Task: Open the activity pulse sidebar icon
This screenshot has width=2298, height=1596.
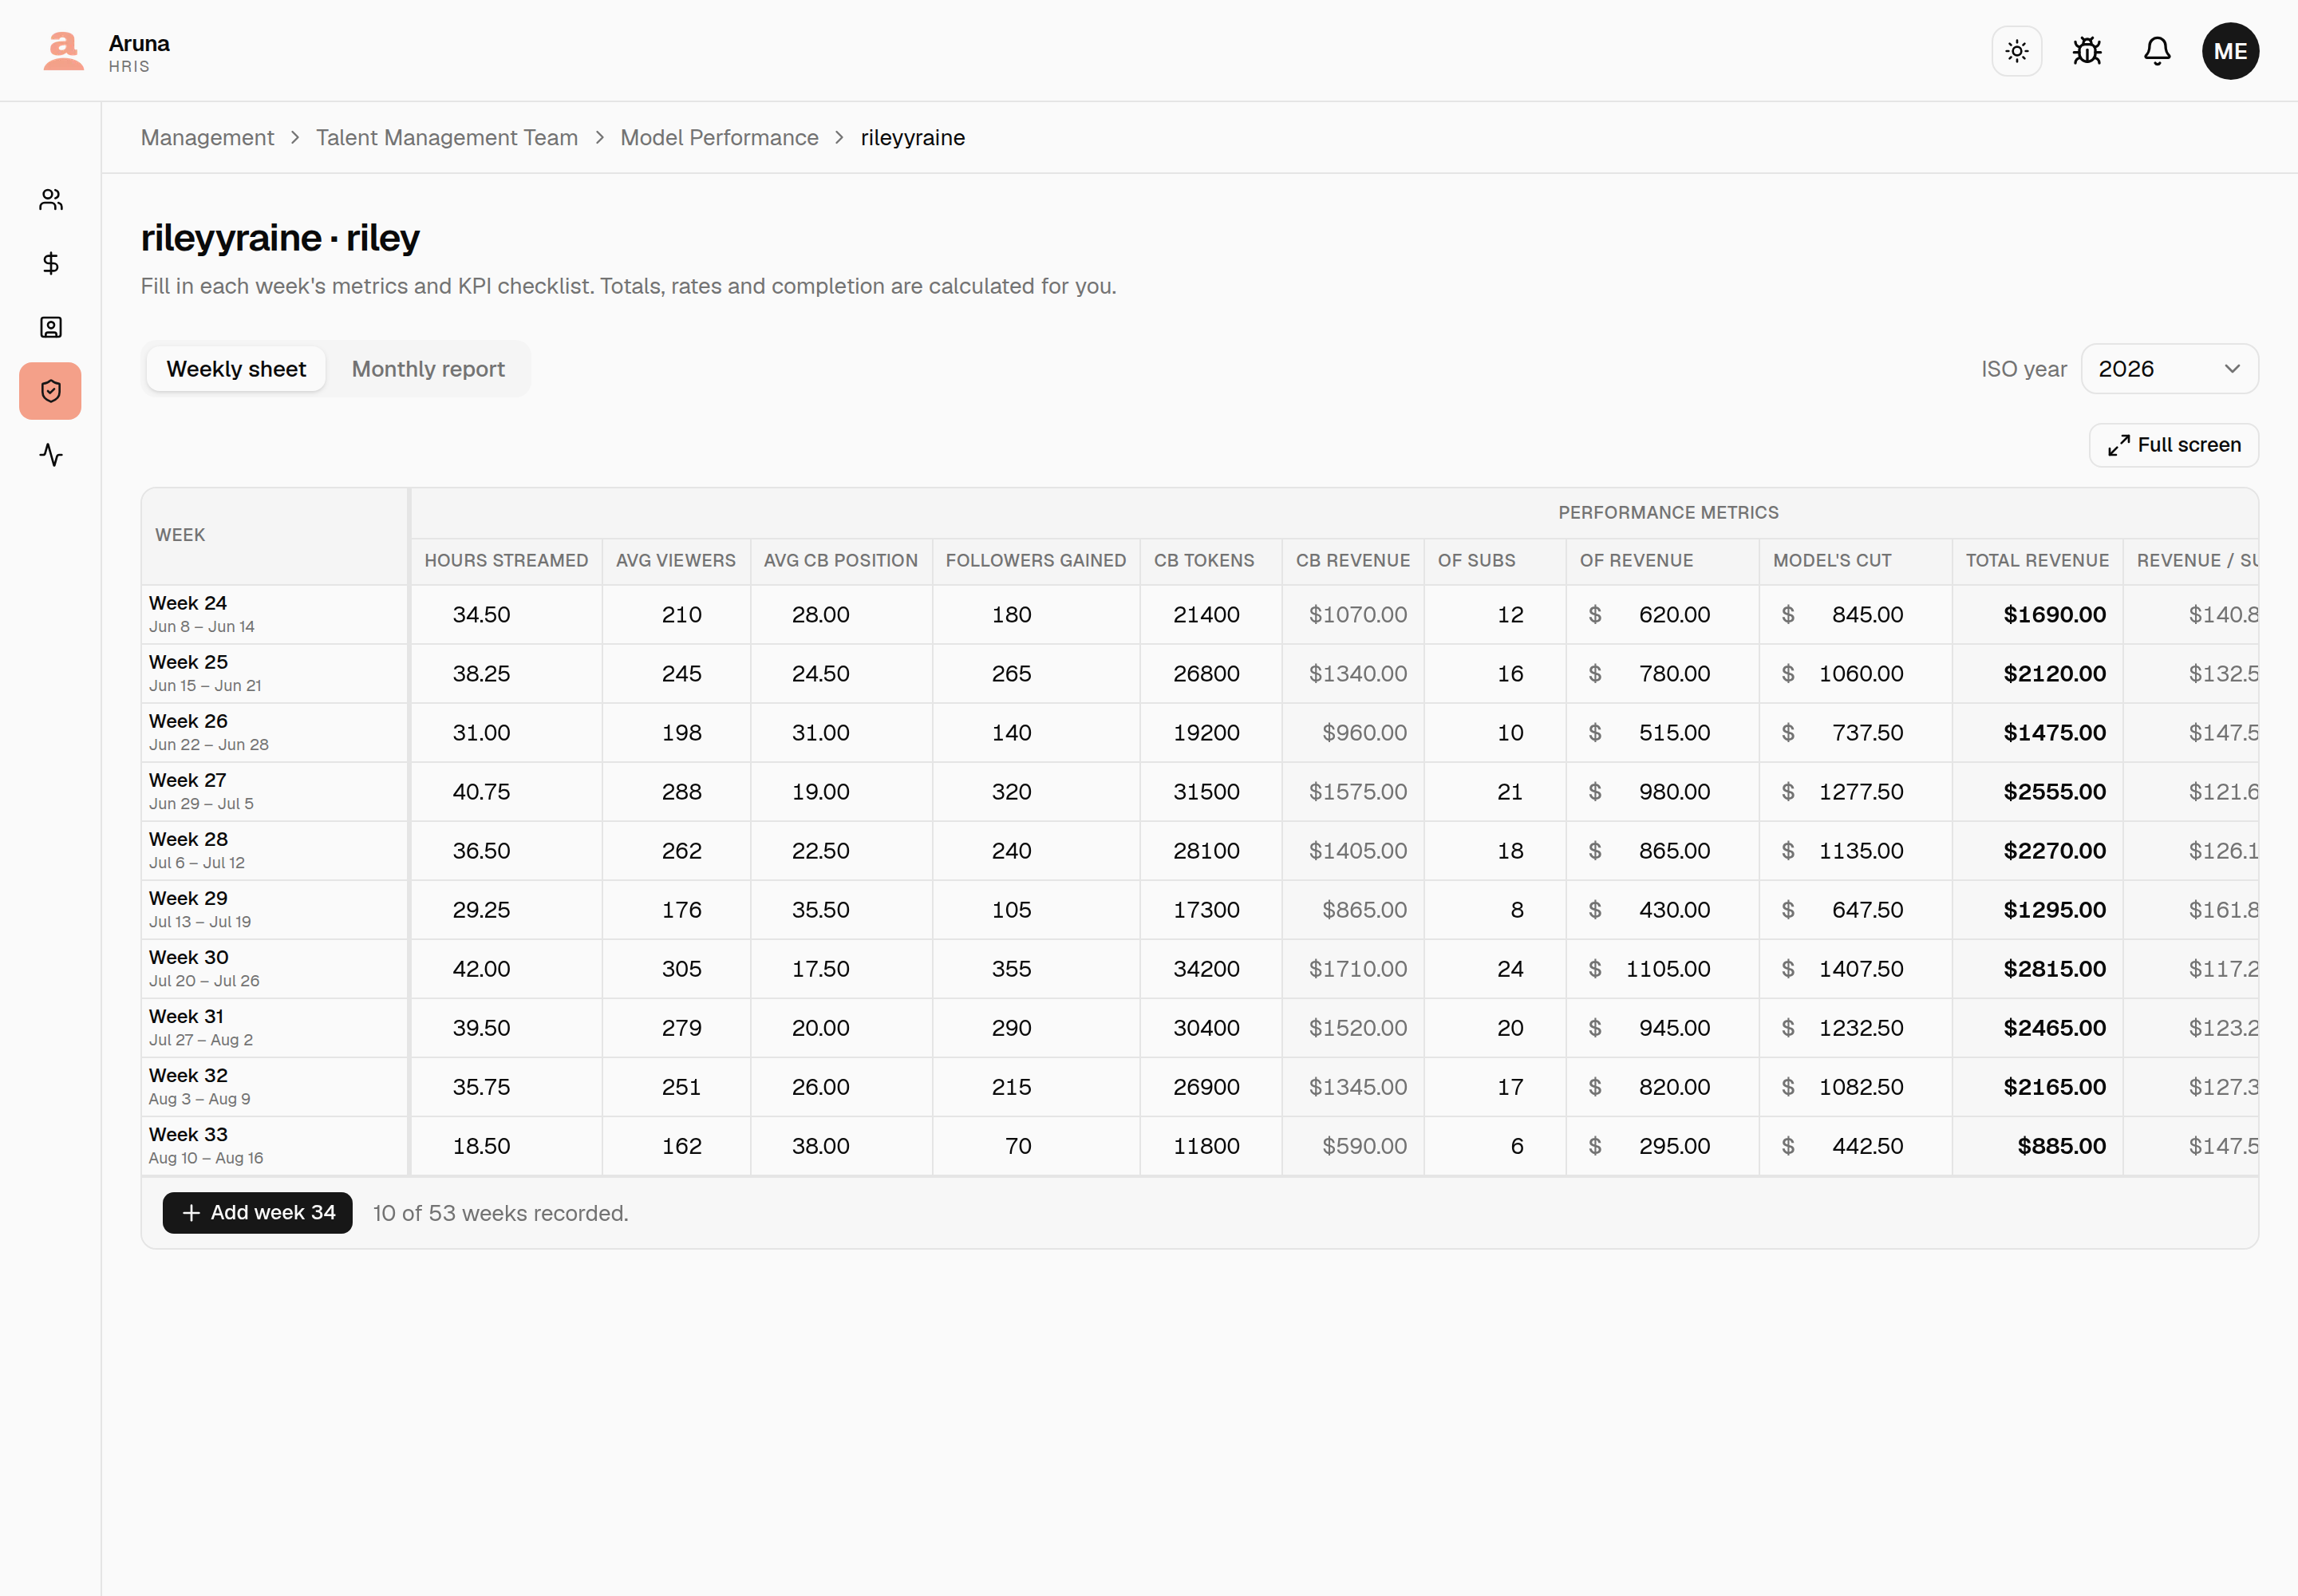Action: (51, 455)
